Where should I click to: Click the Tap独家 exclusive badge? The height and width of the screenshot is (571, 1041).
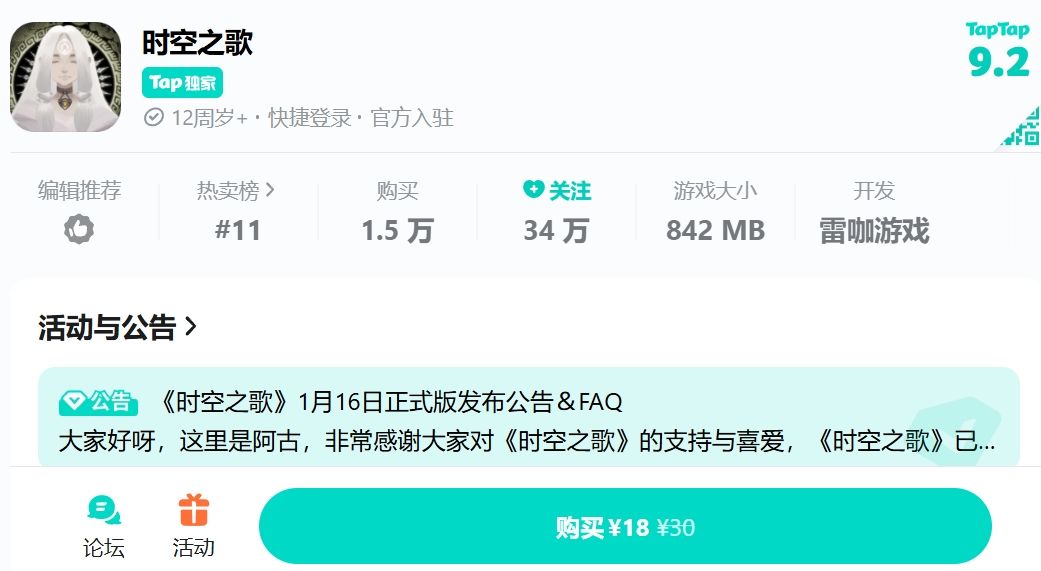pyautogui.click(x=183, y=82)
